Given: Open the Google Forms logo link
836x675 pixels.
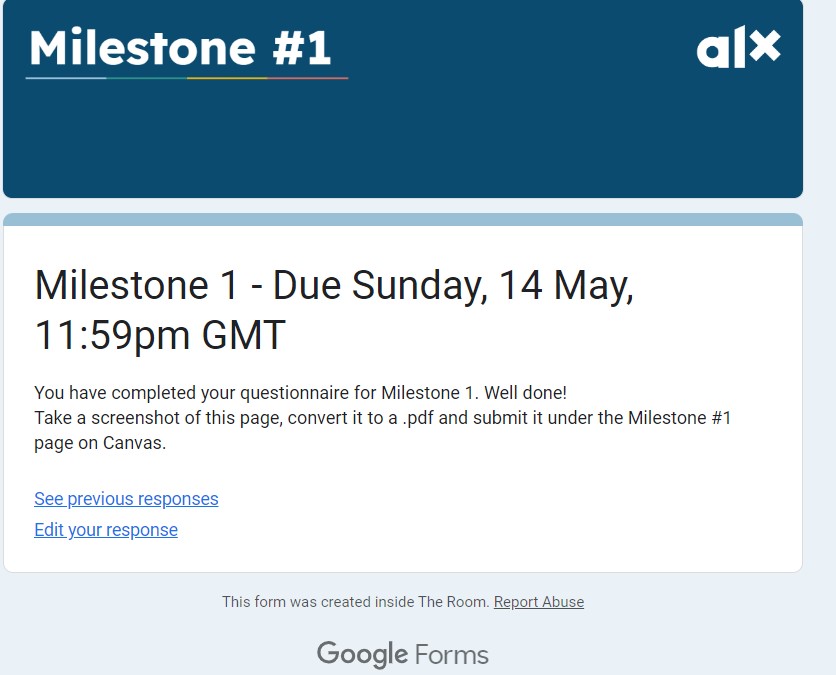Looking at the screenshot, I should coord(402,655).
